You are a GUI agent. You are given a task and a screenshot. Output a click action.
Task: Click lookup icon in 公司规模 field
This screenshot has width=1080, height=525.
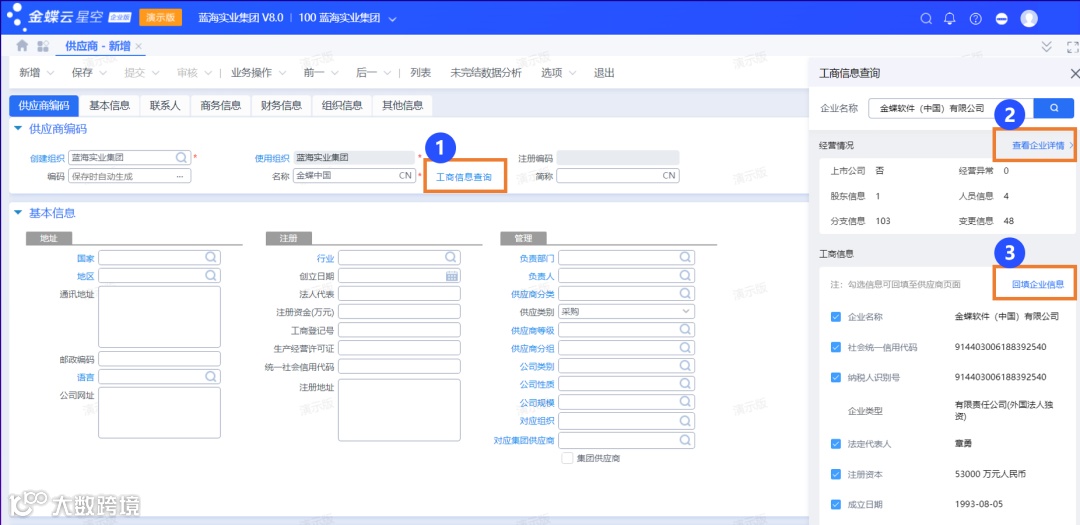tap(685, 402)
